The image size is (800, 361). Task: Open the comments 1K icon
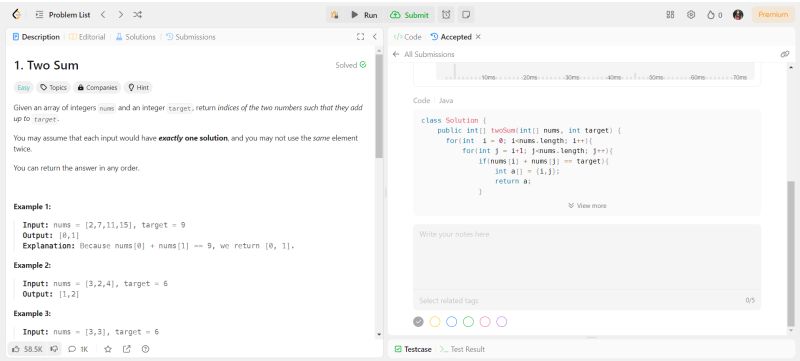pyautogui.click(x=78, y=349)
